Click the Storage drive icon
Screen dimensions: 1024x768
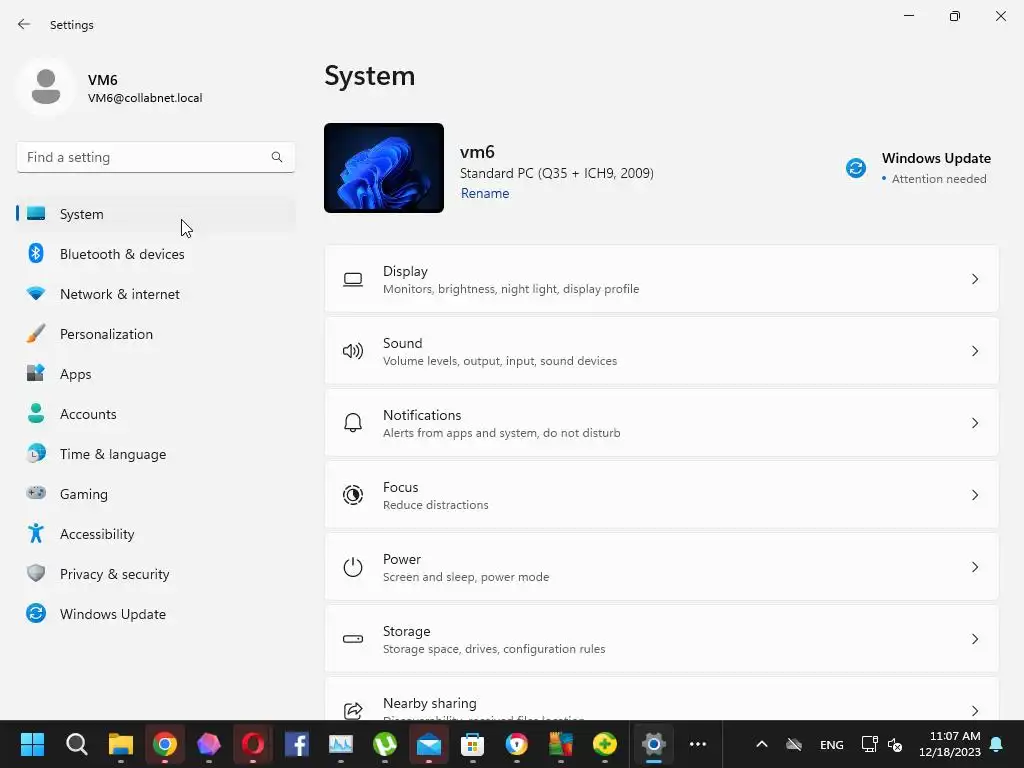[x=353, y=639]
